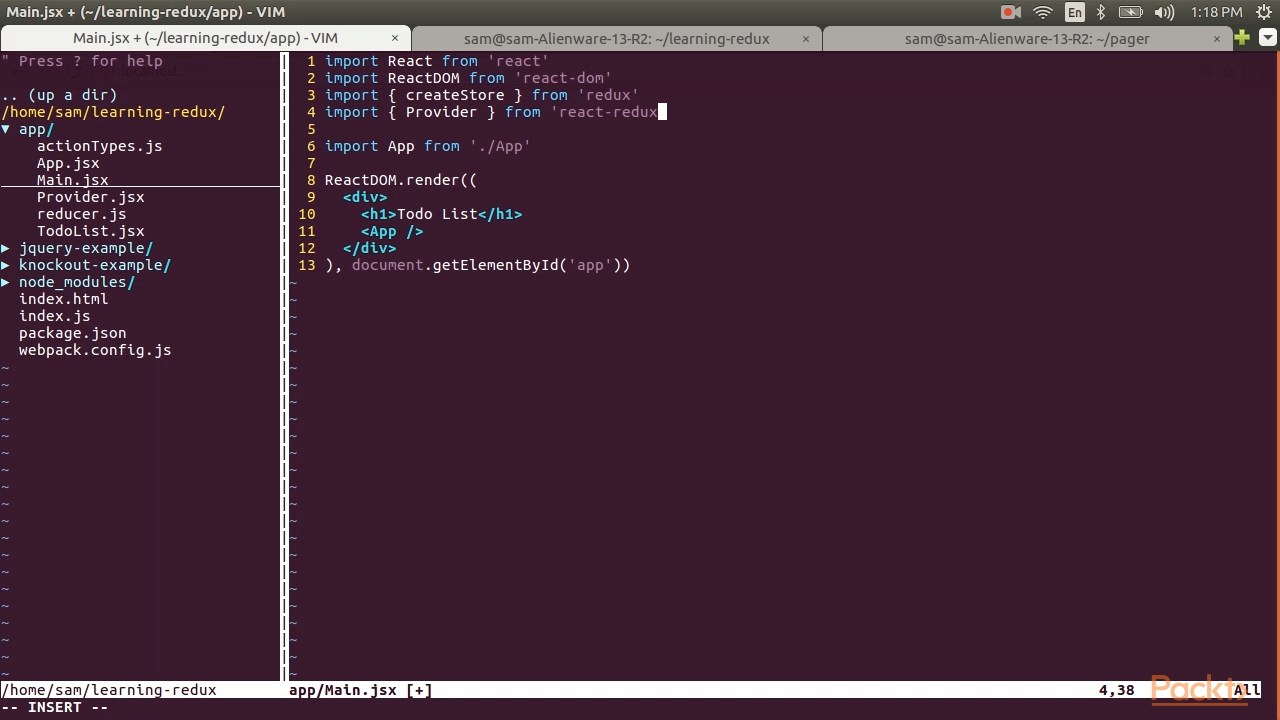The width and height of the screenshot is (1280, 720).
Task: Click the 'Press ? for help' line
Action: [81, 61]
